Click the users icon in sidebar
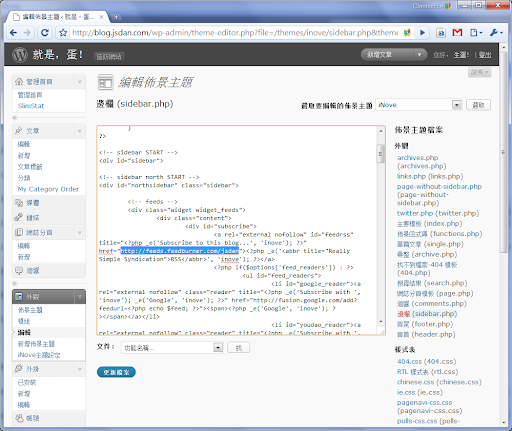This screenshot has width=512, height=431. click(x=19, y=418)
